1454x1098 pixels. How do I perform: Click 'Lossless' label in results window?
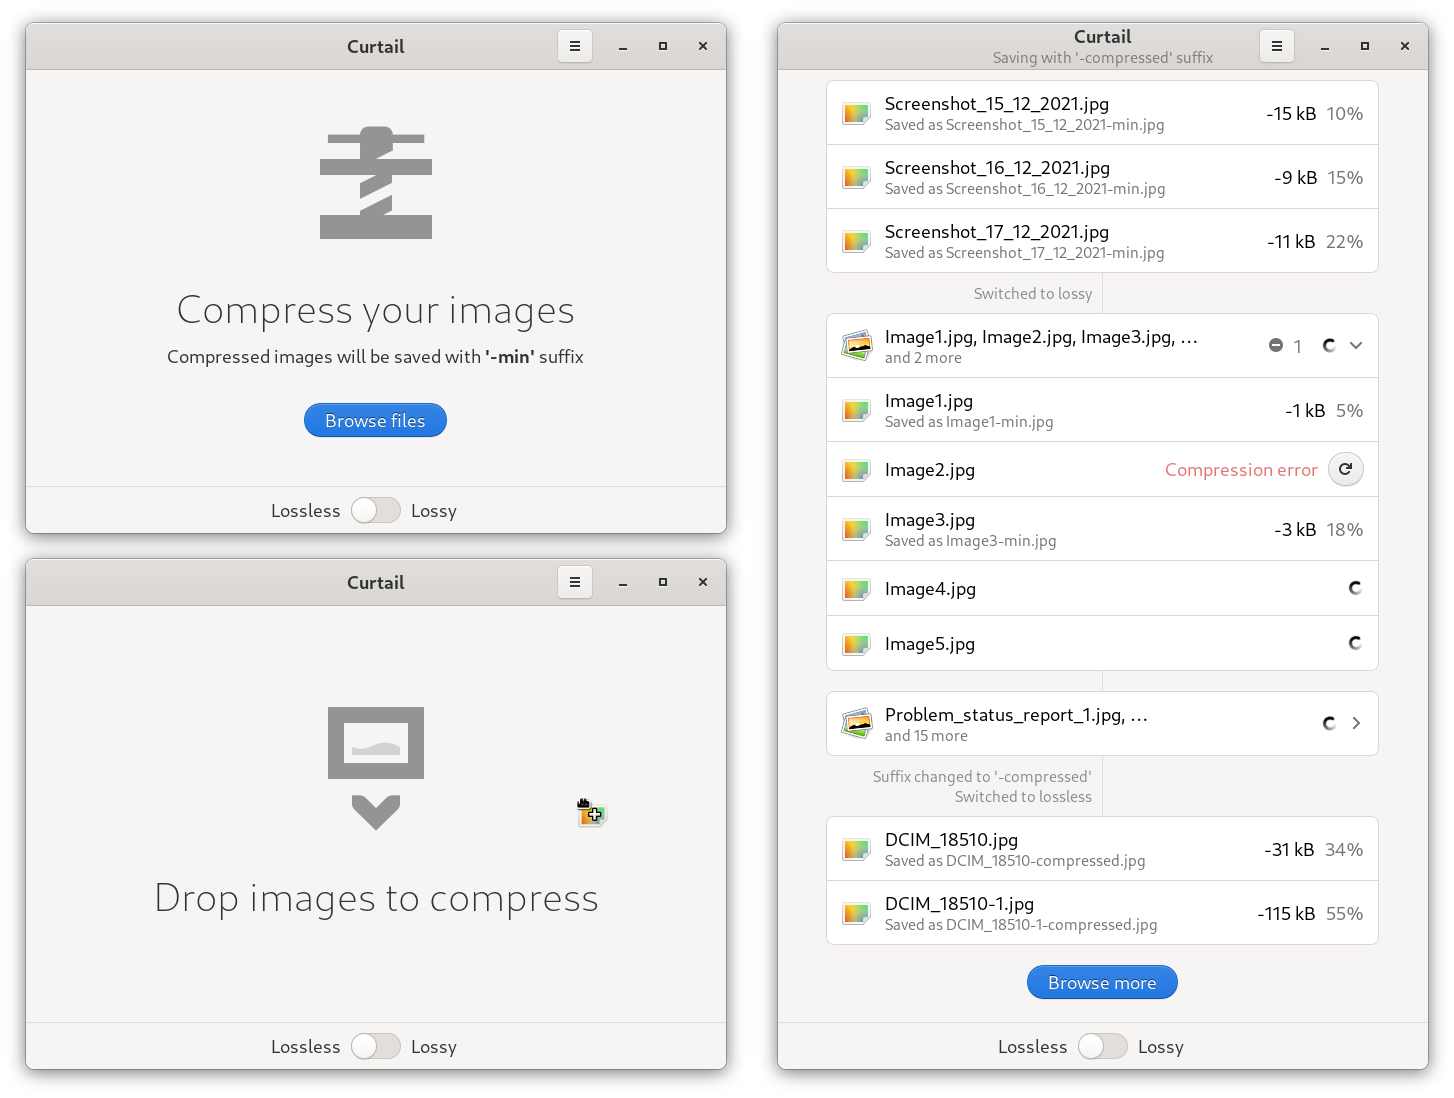pyautogui.click(x=1032, y=1046)
